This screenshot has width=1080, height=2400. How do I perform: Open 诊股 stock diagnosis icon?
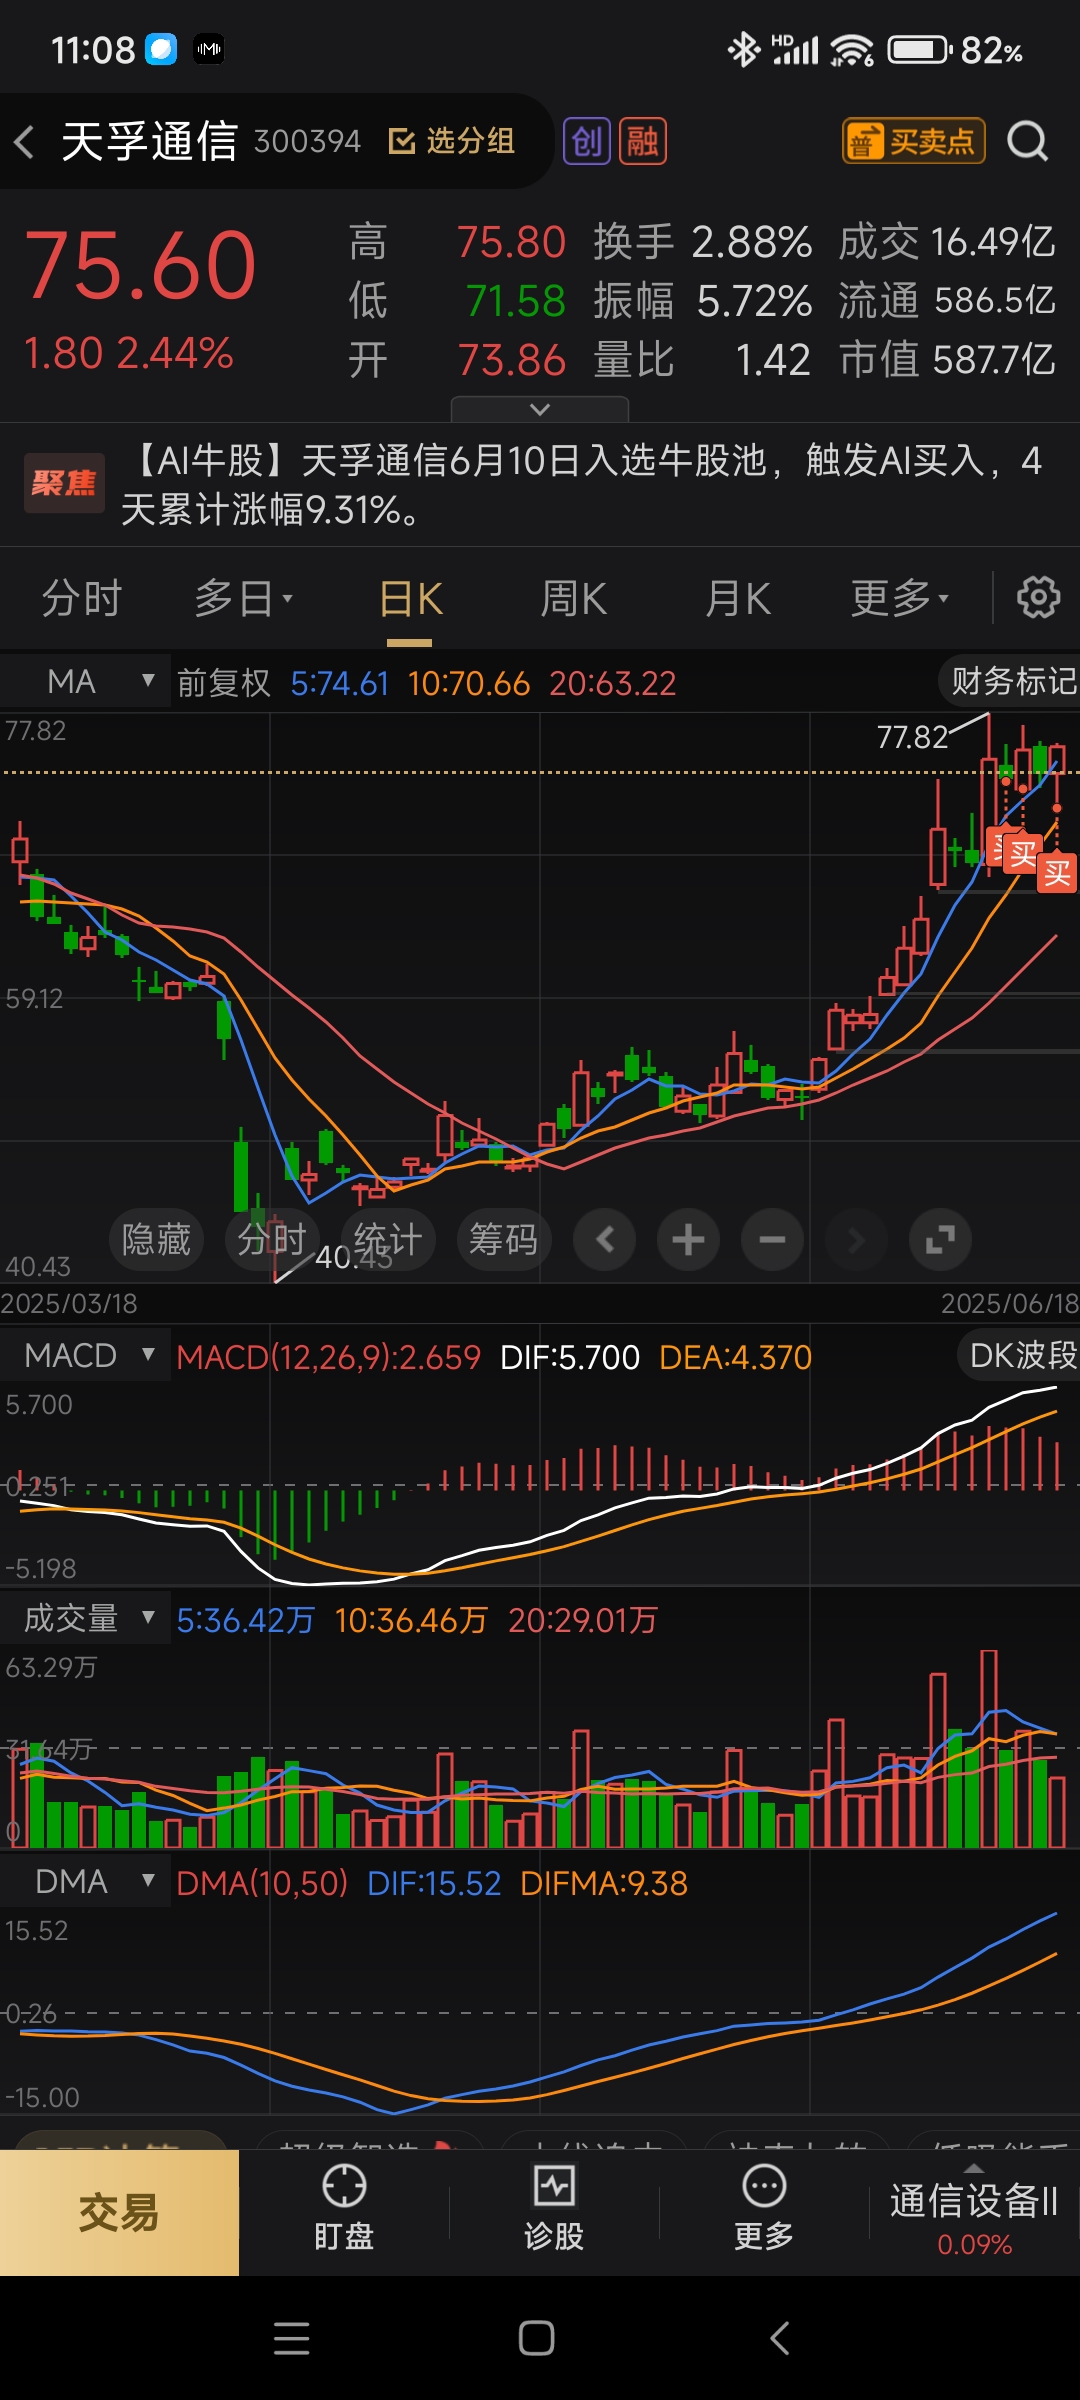[554, 2210]
